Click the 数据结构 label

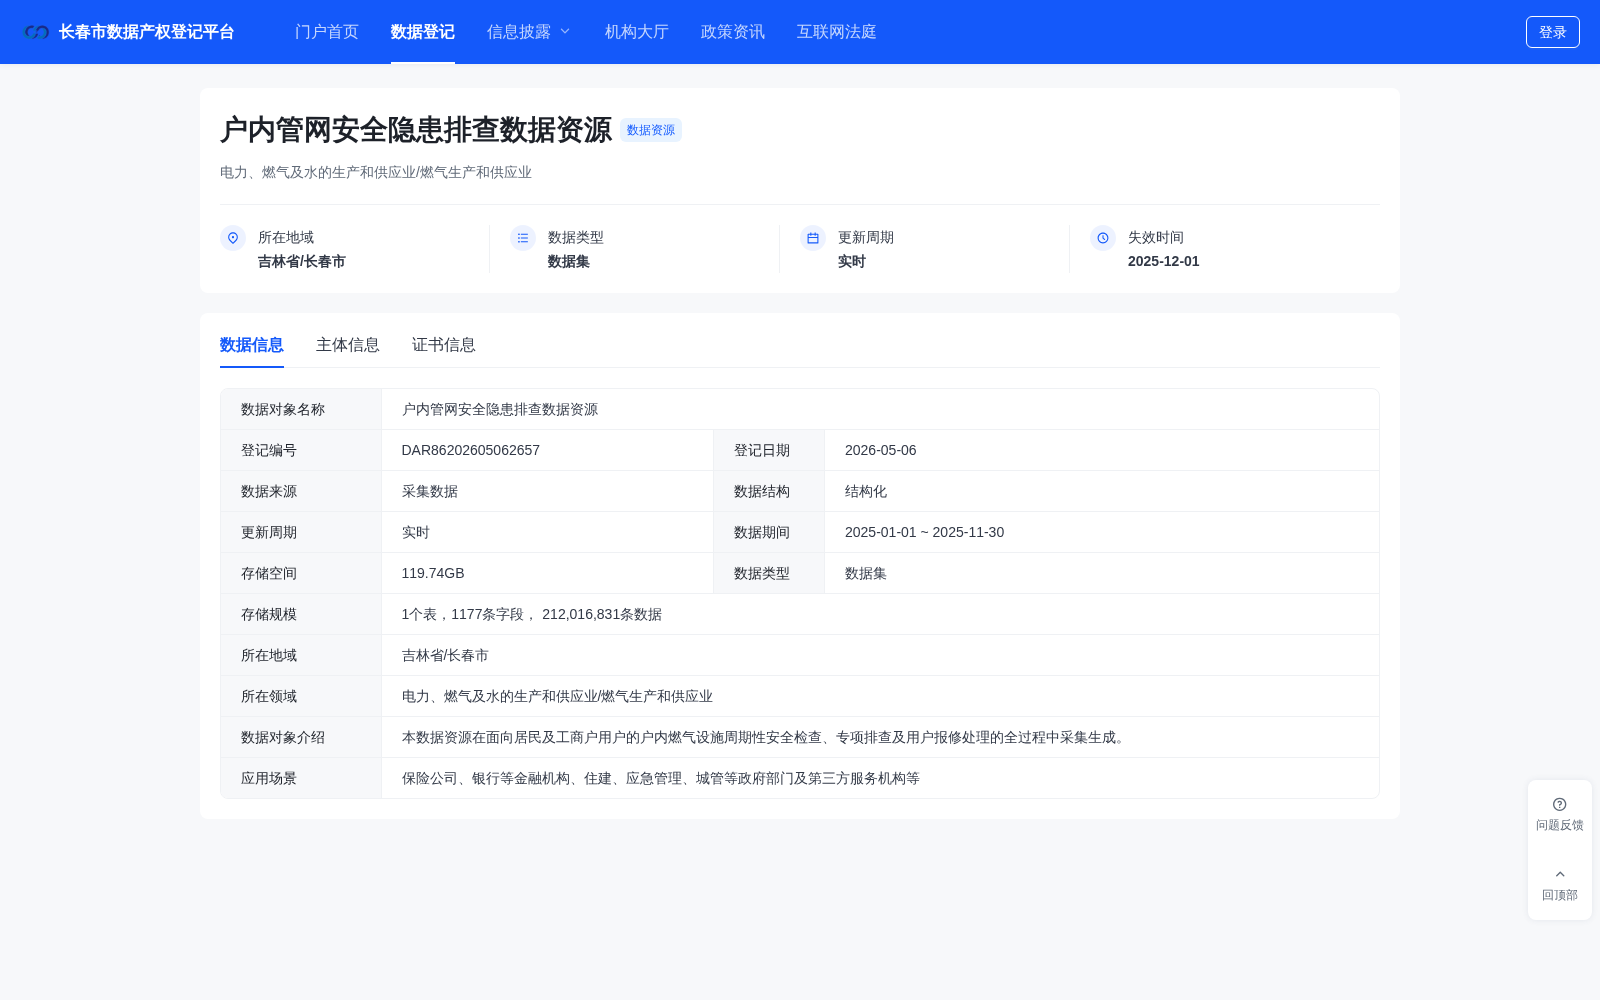[762, 492]
